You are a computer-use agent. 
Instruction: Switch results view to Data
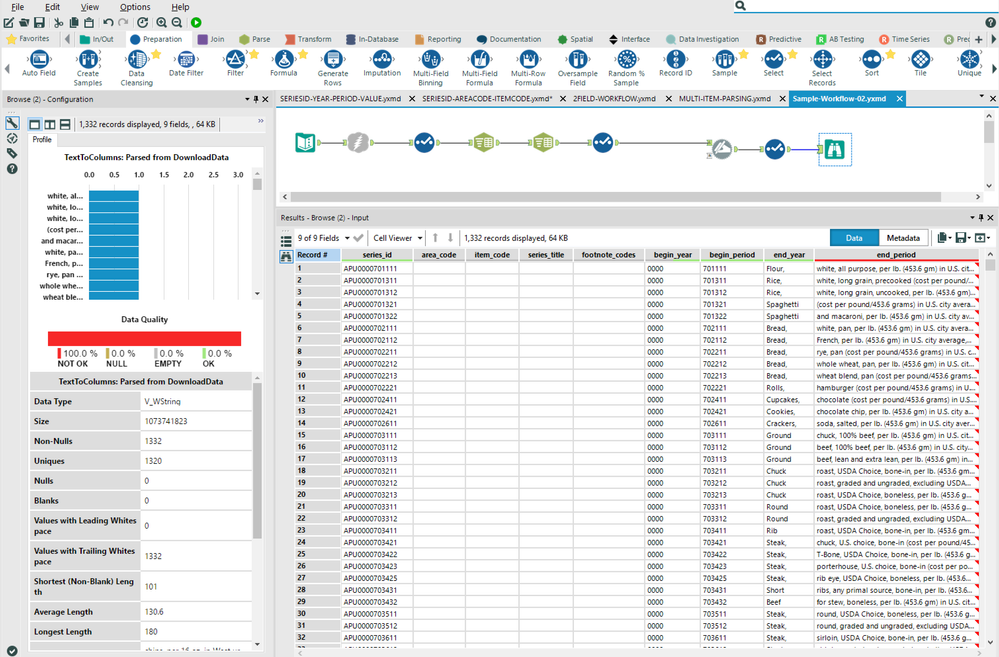point(854,238)
